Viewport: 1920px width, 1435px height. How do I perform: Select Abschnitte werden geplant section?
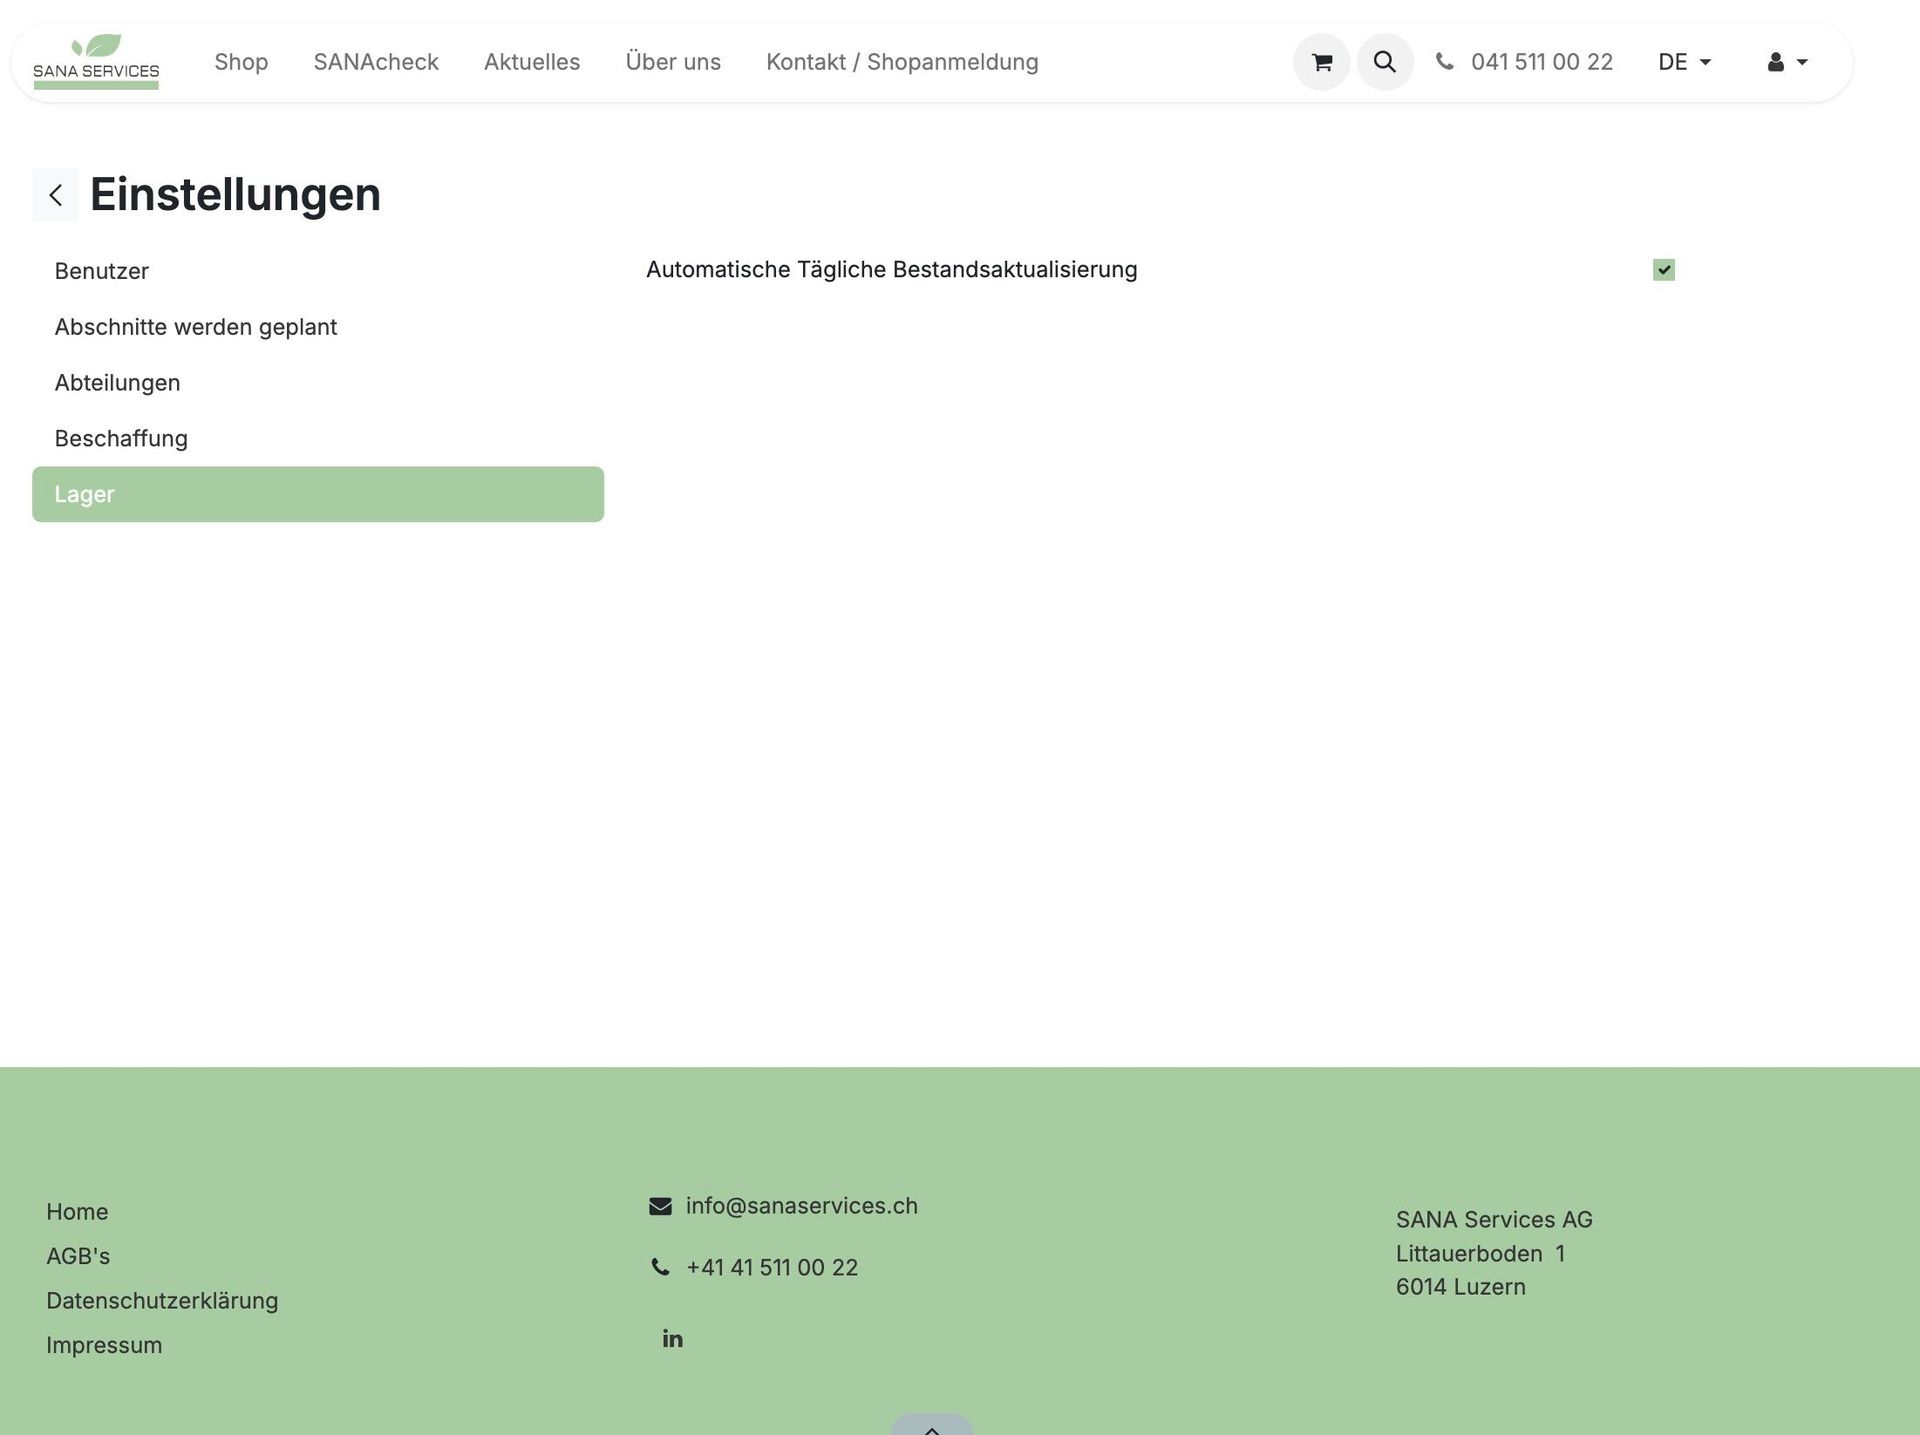[318, 327]
